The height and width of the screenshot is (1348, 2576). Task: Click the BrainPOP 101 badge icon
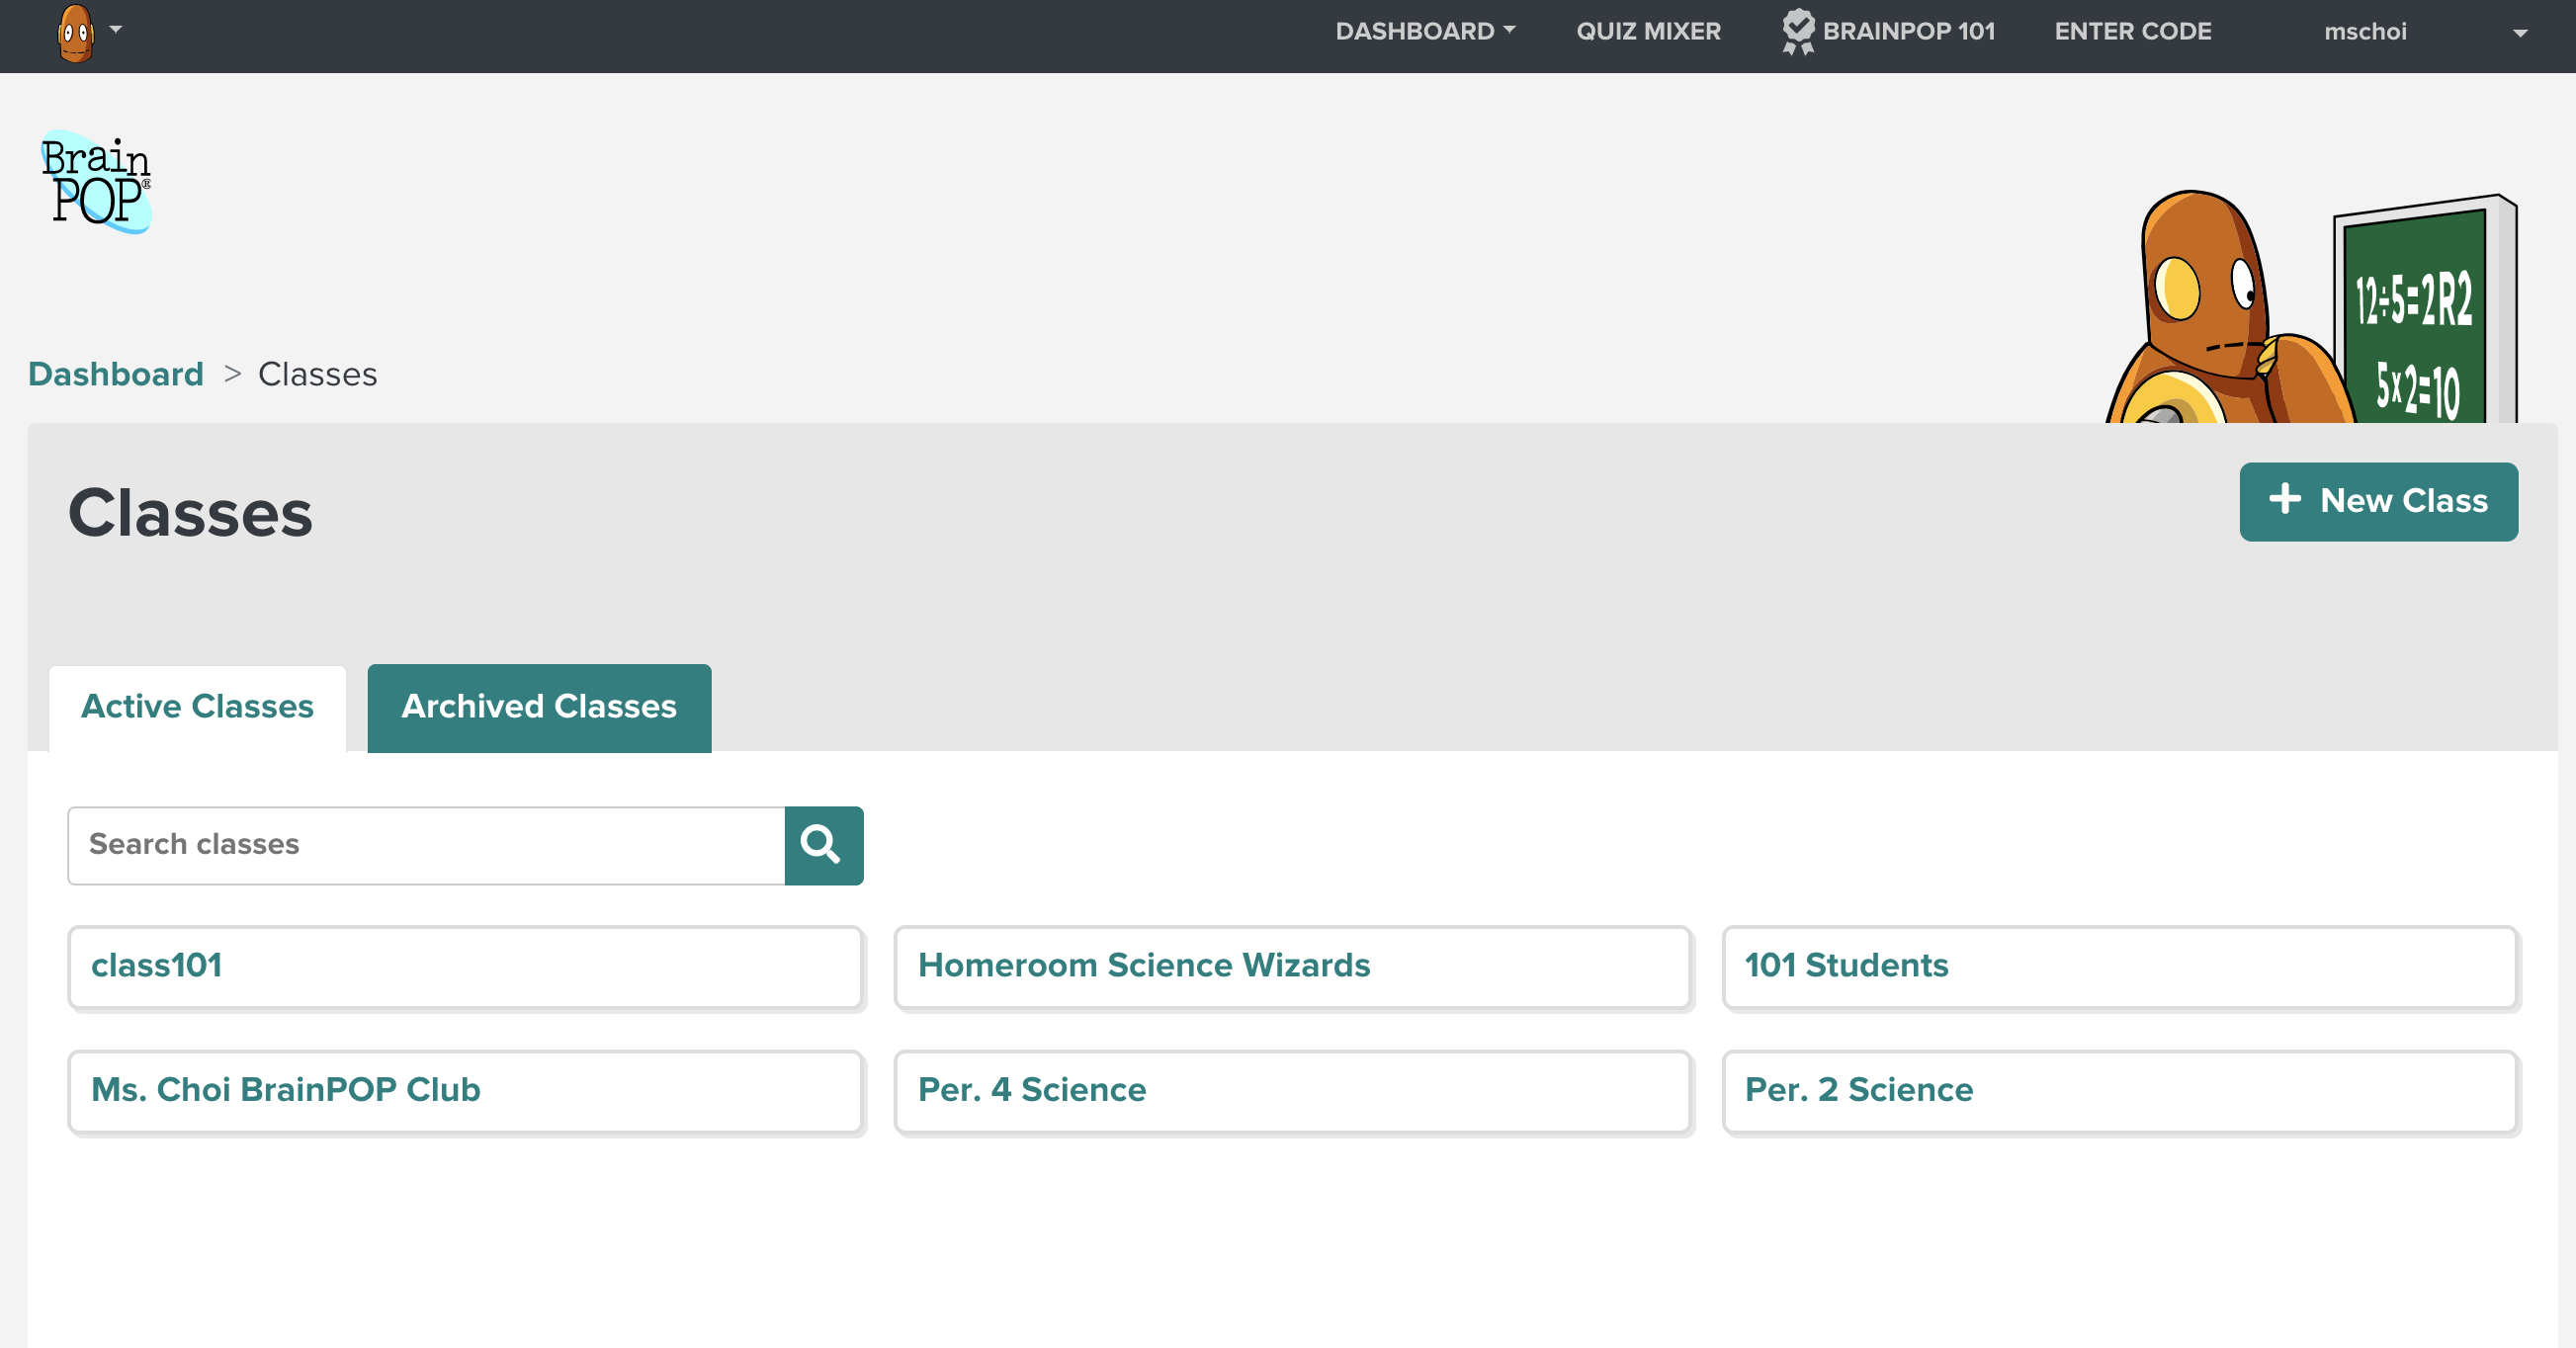pyautogui.click(x=1798, y=31)
